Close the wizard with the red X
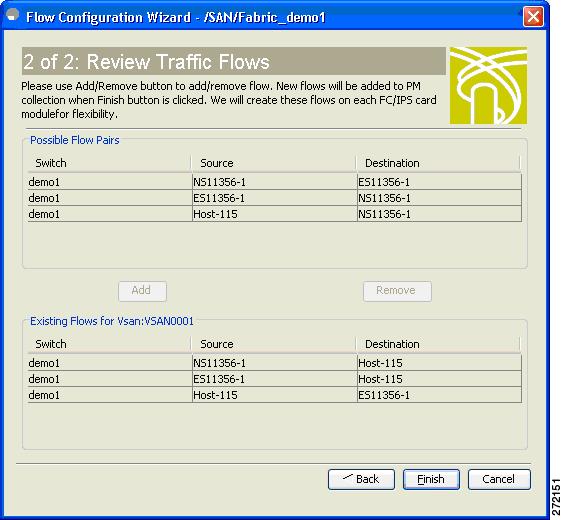Viewport: 563px width, 520px height. tap(533, 17)
